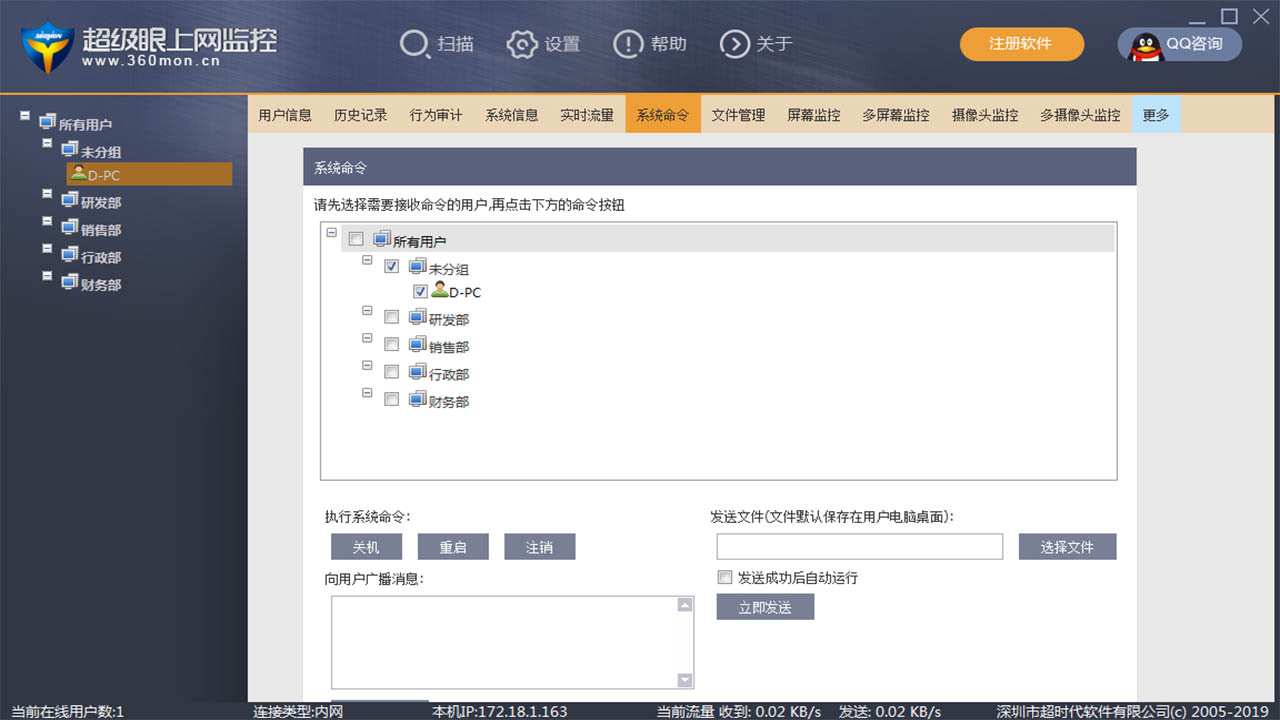The height and width of the screenshot is (720, 1280).
Task: Enable 发送成功后自动运行 option
Action: point(724,577)
